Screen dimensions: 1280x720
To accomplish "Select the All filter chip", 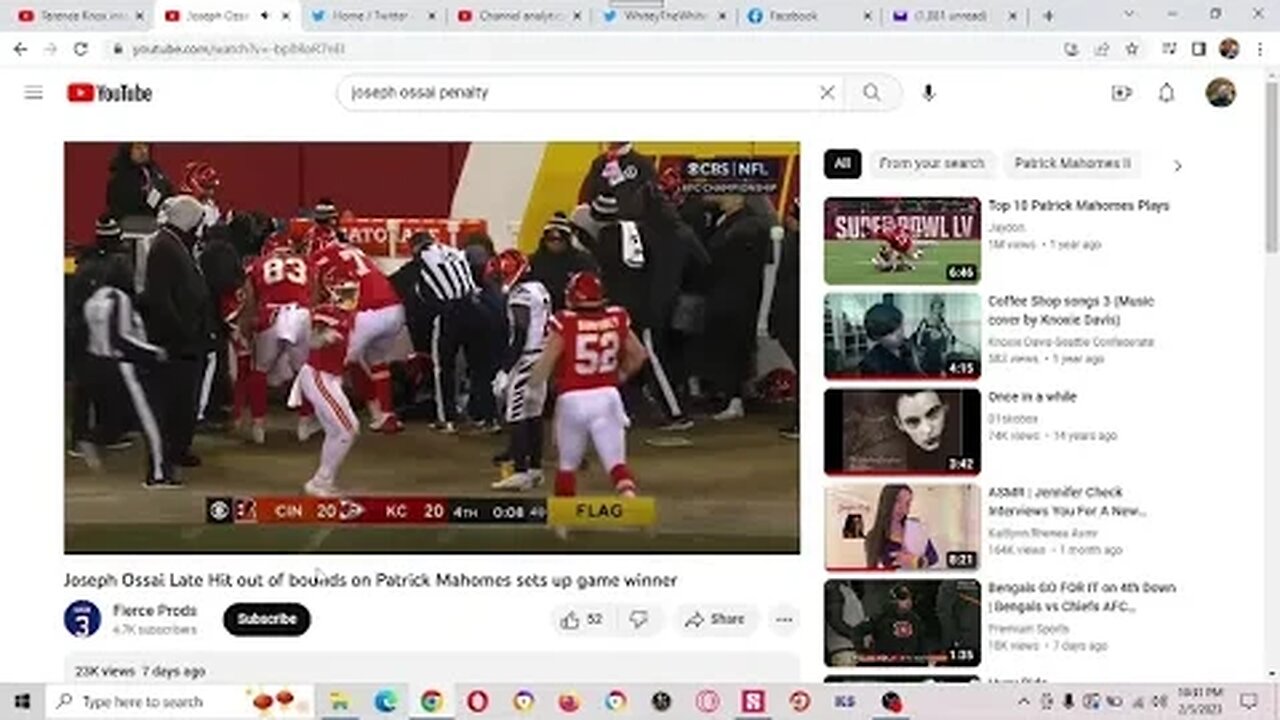I will [842, 163].
